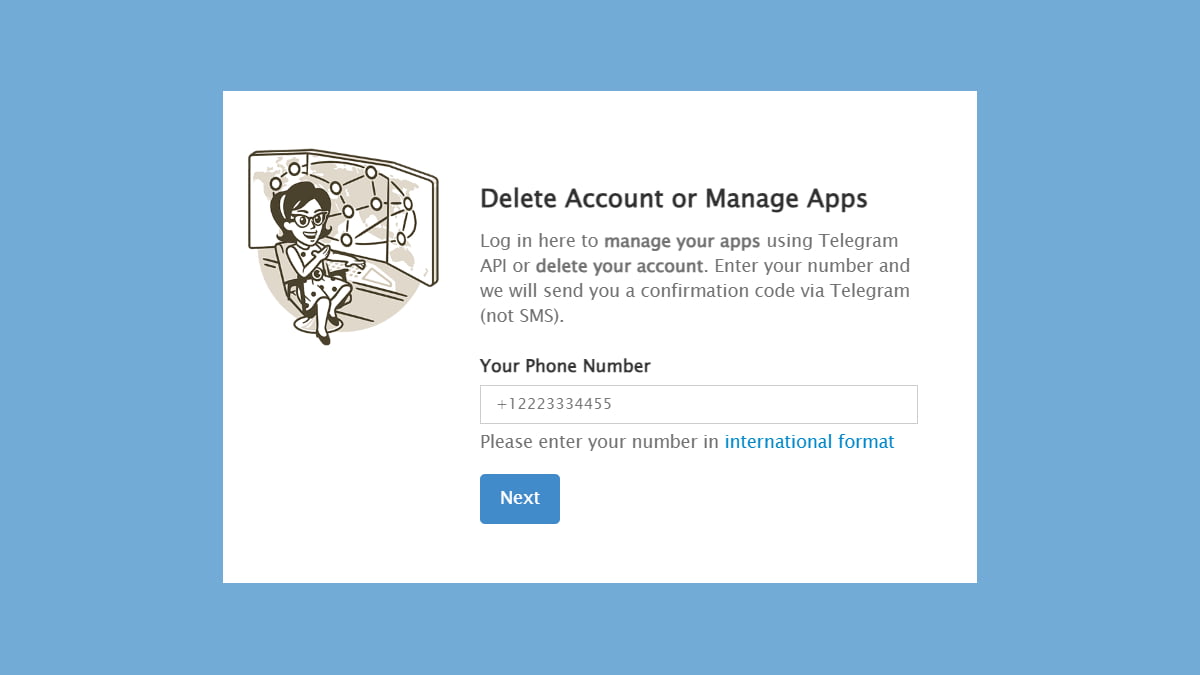This screenshot has height=675, width=1200.
Task: Click the bold "manage your apps" text
Action: coord(682,241)
